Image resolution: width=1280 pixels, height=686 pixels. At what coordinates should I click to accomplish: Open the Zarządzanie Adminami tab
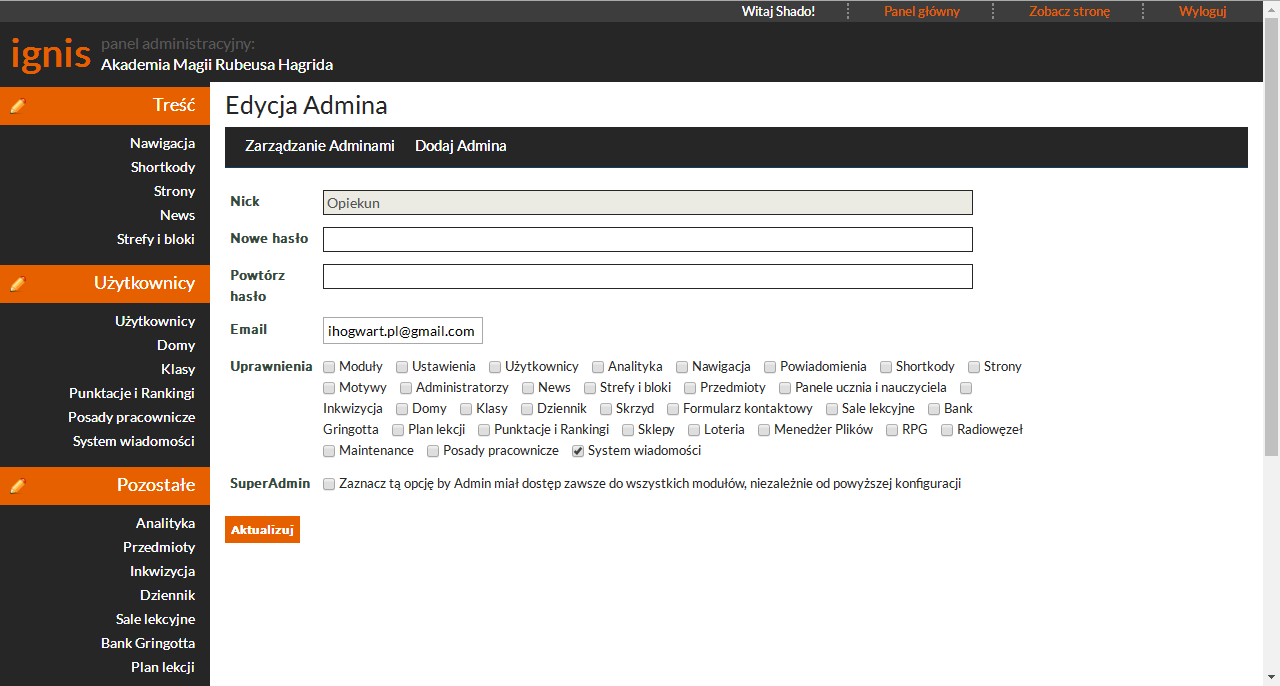(x=320, y=146)
